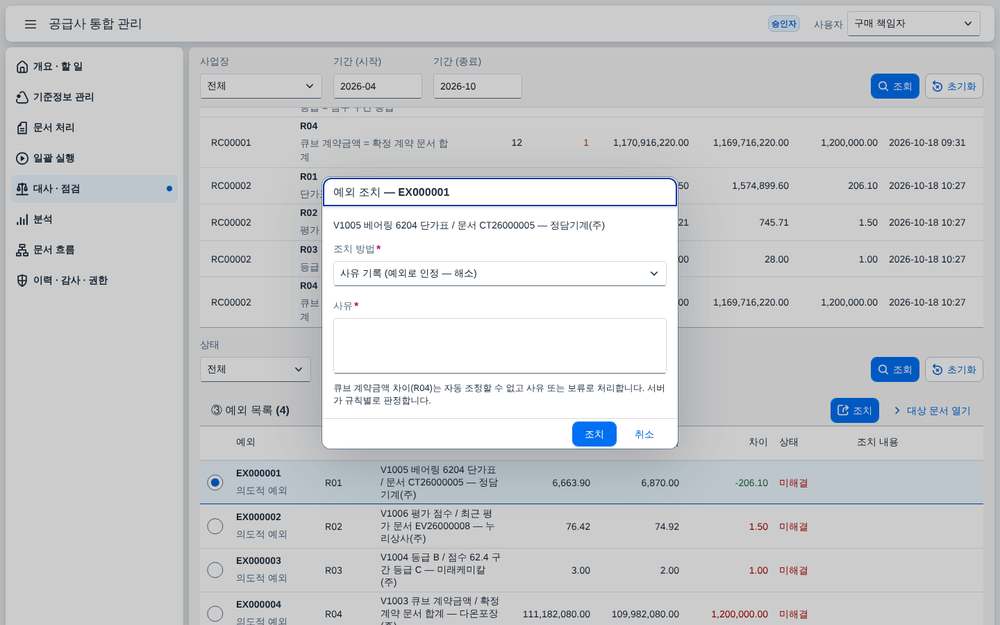Open the 사업장 전체 dropdown
The image size is (1000, 625).
click(260, 86)
